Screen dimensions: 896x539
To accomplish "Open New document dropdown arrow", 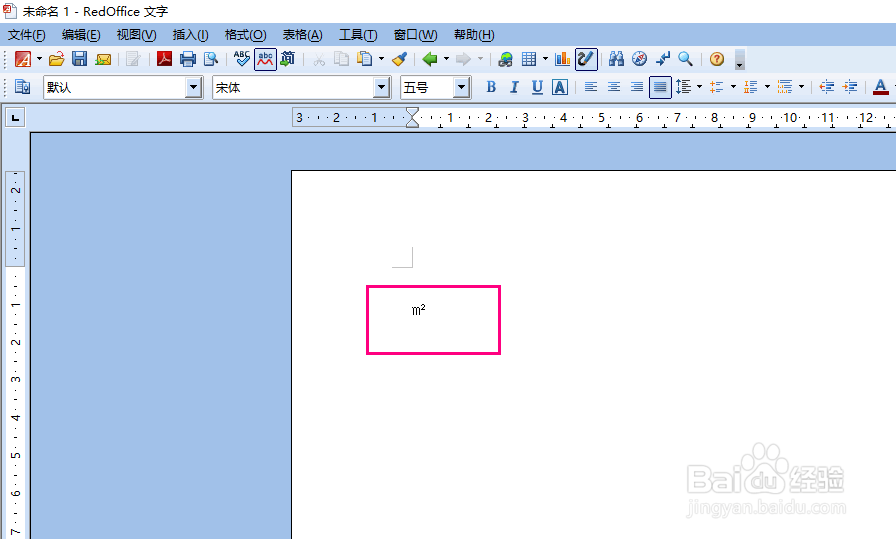I will (x=39, y=59).
